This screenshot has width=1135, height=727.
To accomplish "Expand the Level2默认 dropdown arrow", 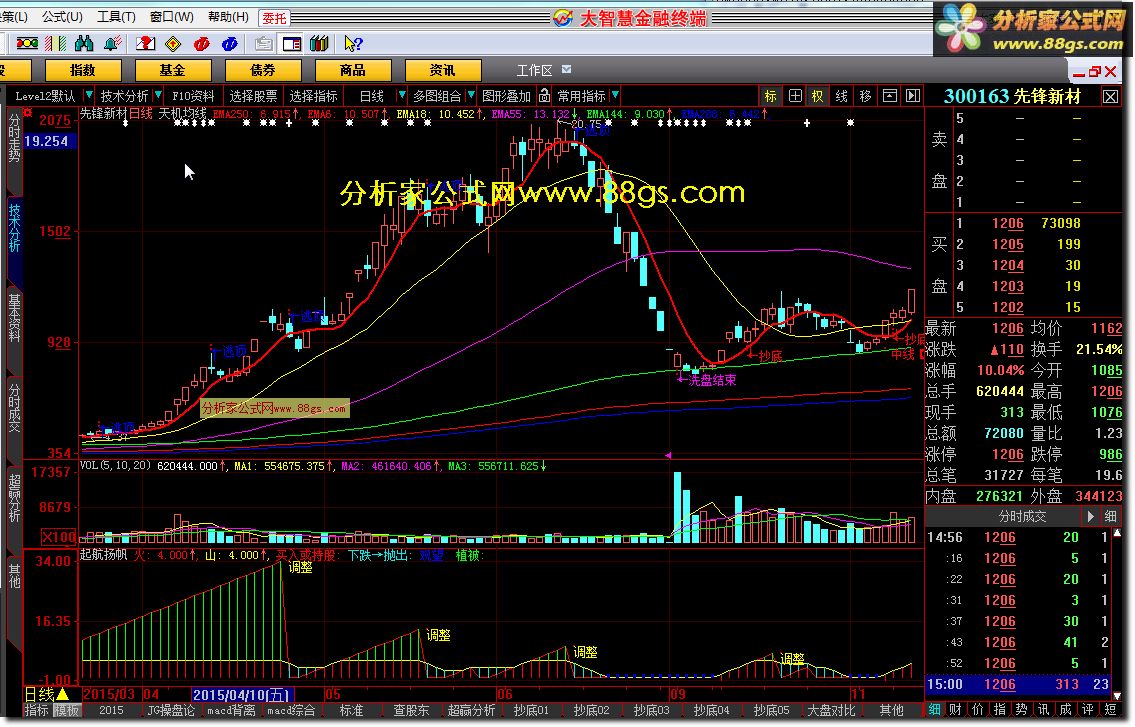I will (x=88, y=96).
